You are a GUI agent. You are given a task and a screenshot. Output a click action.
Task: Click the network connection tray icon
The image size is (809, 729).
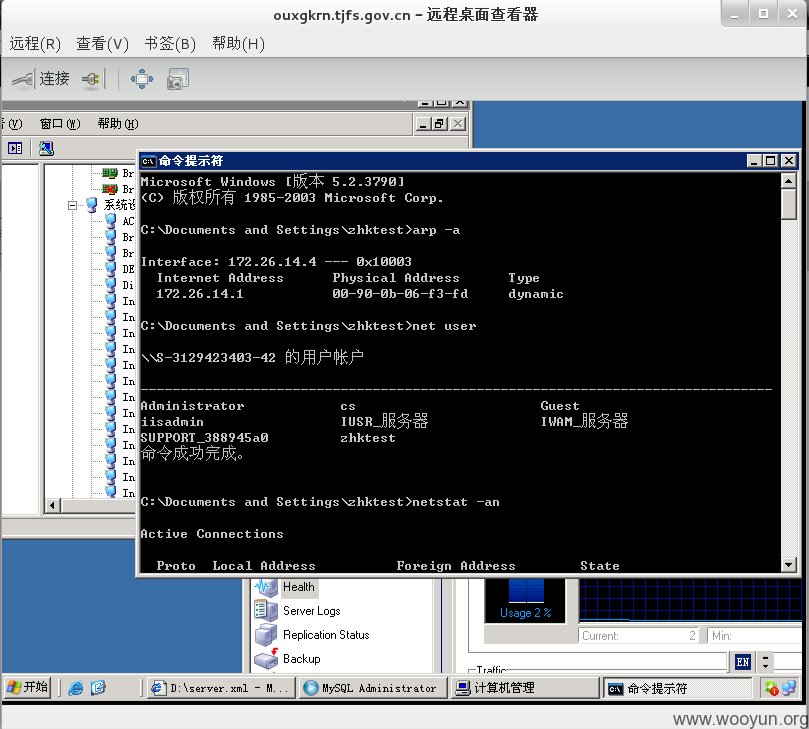[789, 688]
